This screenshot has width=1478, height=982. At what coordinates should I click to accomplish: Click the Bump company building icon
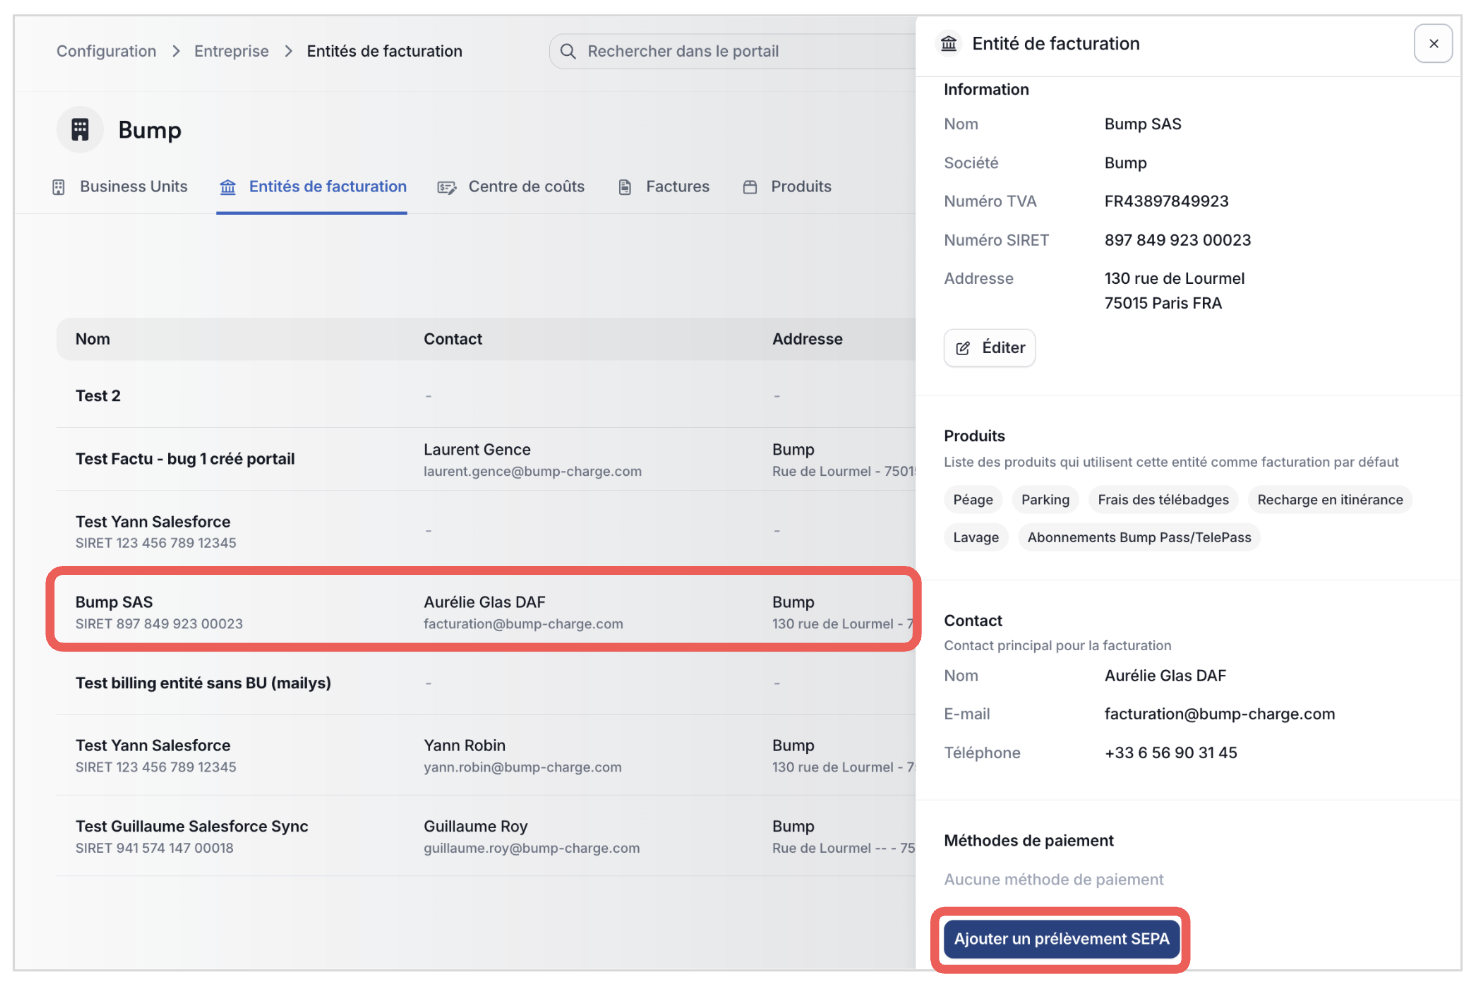[x=80, y=130]
